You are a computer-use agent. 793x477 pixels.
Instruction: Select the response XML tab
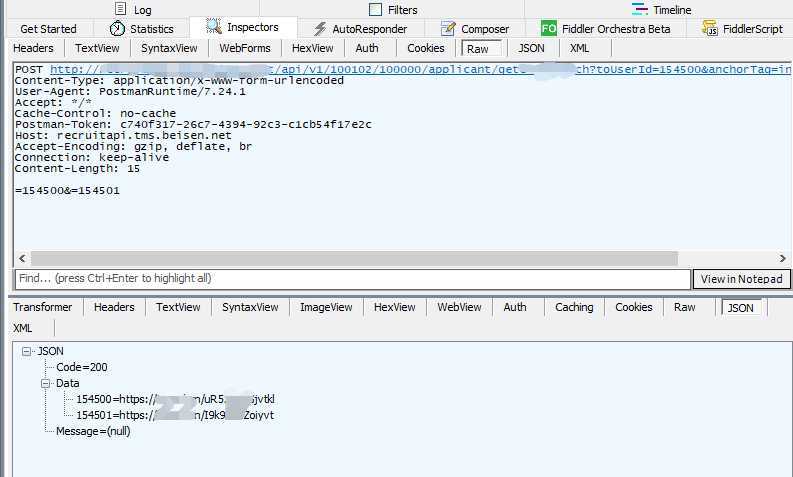23,328
